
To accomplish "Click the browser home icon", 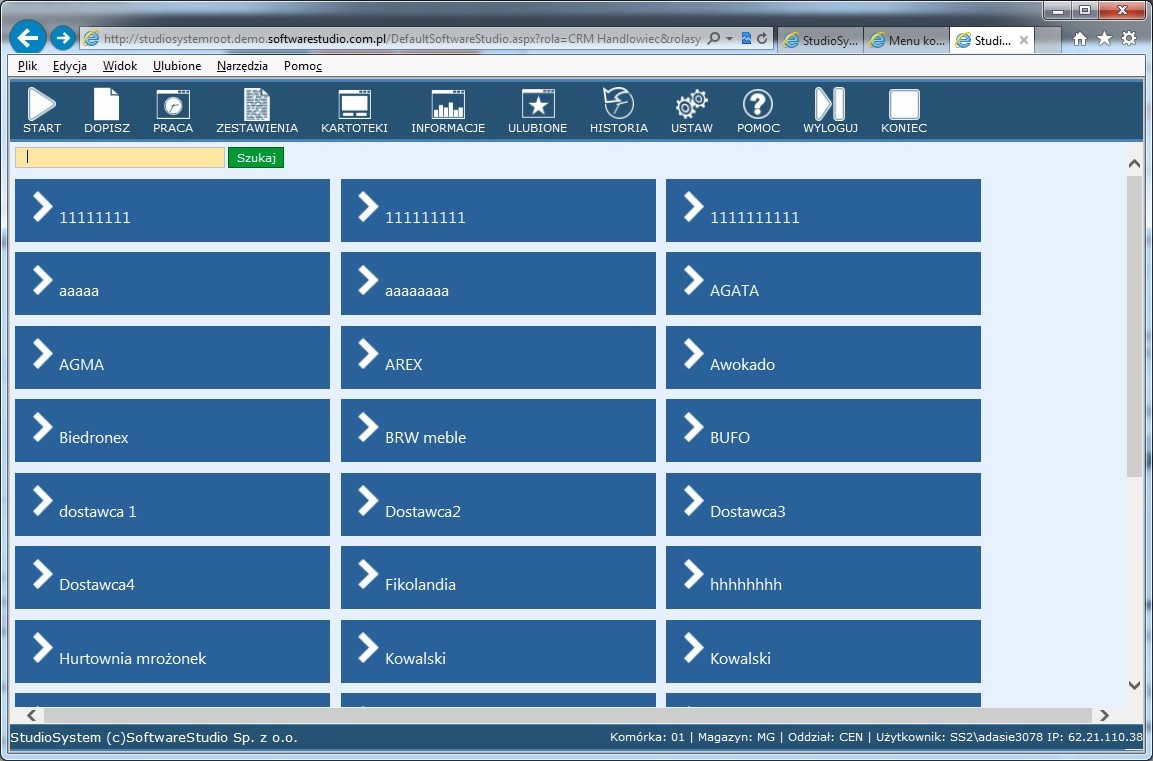I will tap(1079, 39).
